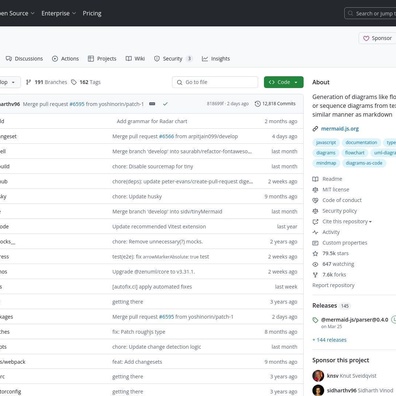This screenshot has width=396, height=396.
Task: Click the Security policy scale icon
Action: 315,211
